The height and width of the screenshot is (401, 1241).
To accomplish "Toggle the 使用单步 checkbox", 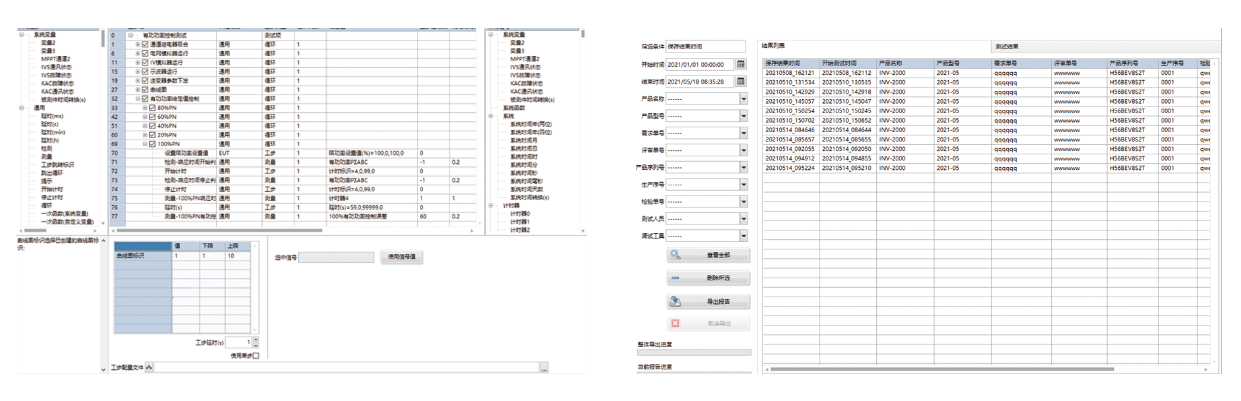I will (256, 355).
